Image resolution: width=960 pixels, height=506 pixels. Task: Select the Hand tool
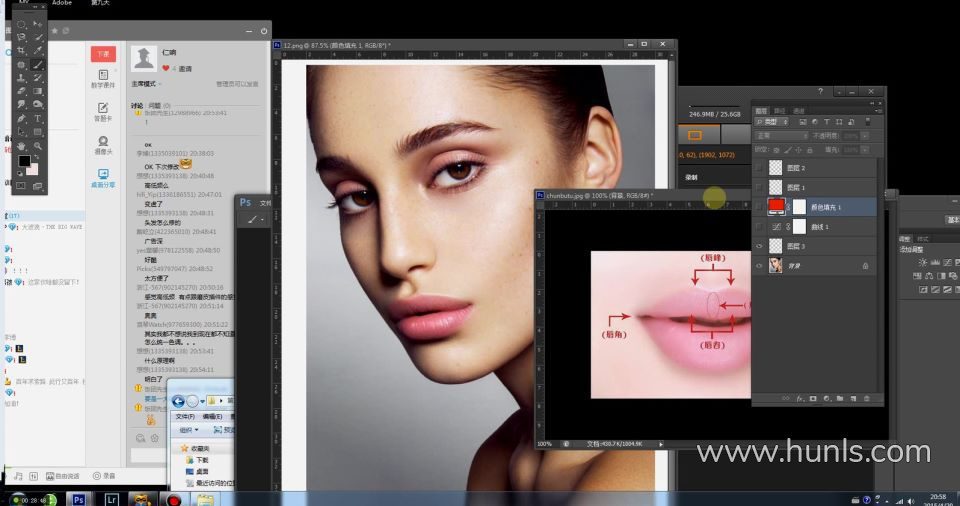(21, 146)
